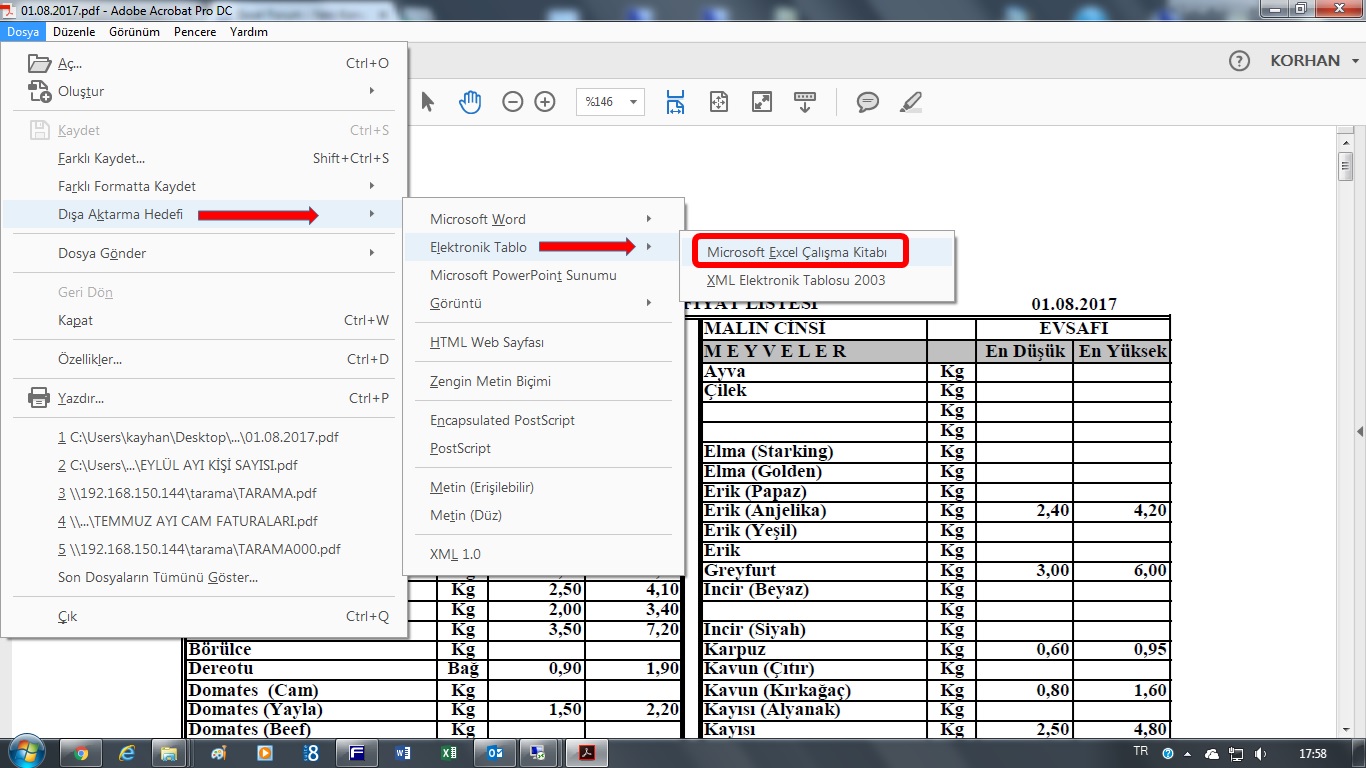Click the Open folder icon beside Aç
This screenshot has width=1366, height=768.
pyautogui.click(x=39, y=63)
